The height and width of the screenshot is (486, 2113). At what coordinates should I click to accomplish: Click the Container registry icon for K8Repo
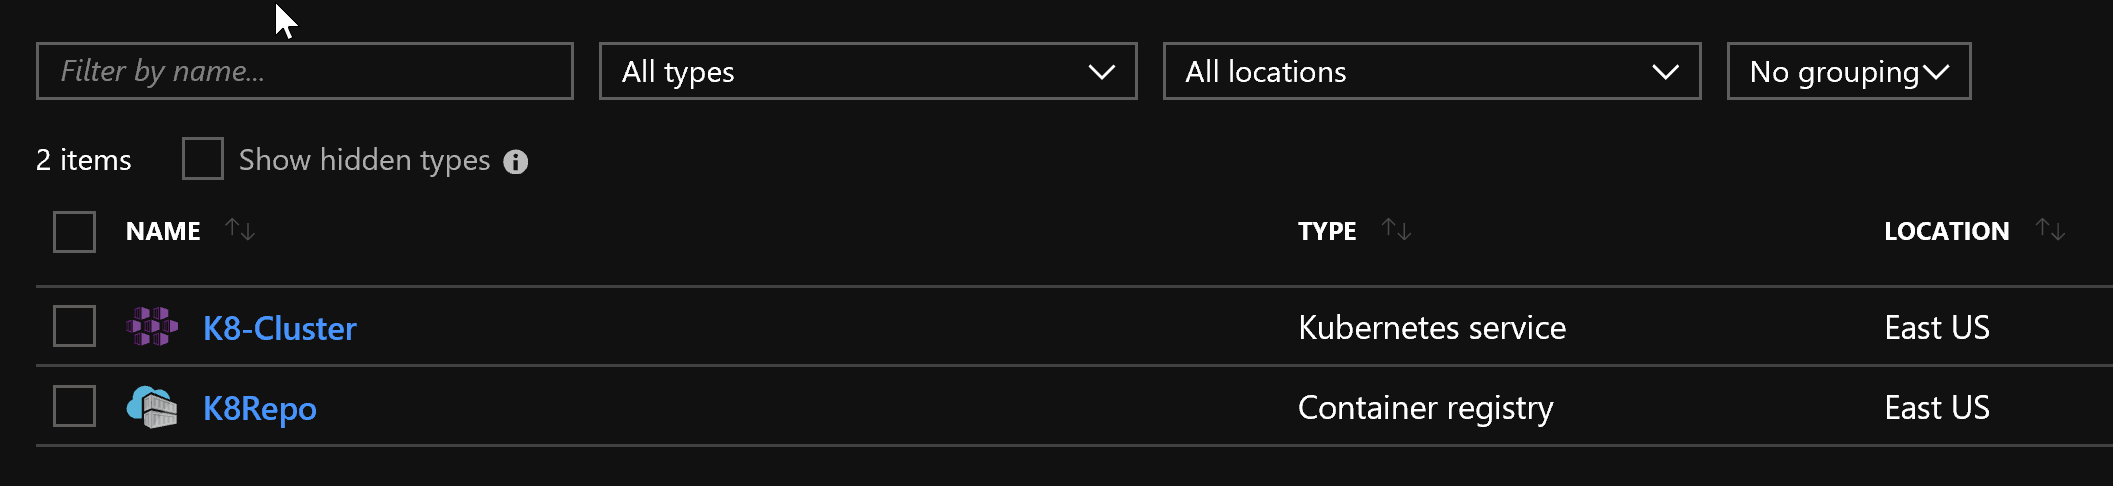pyautogui.click(x=152, y=407)
